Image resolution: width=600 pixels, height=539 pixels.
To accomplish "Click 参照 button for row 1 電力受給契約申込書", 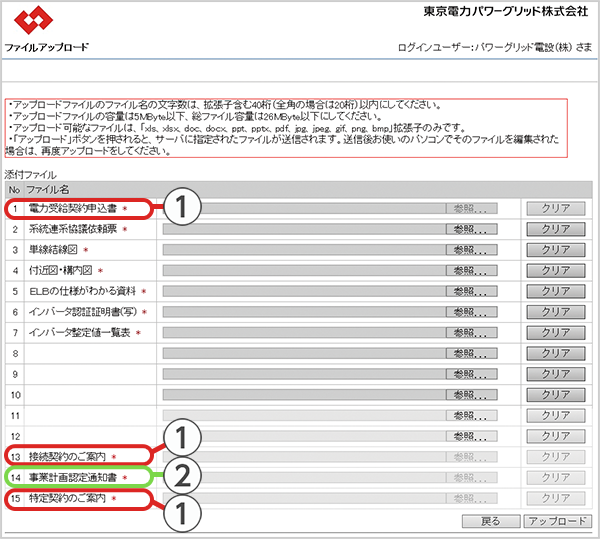I will point(471,208).
